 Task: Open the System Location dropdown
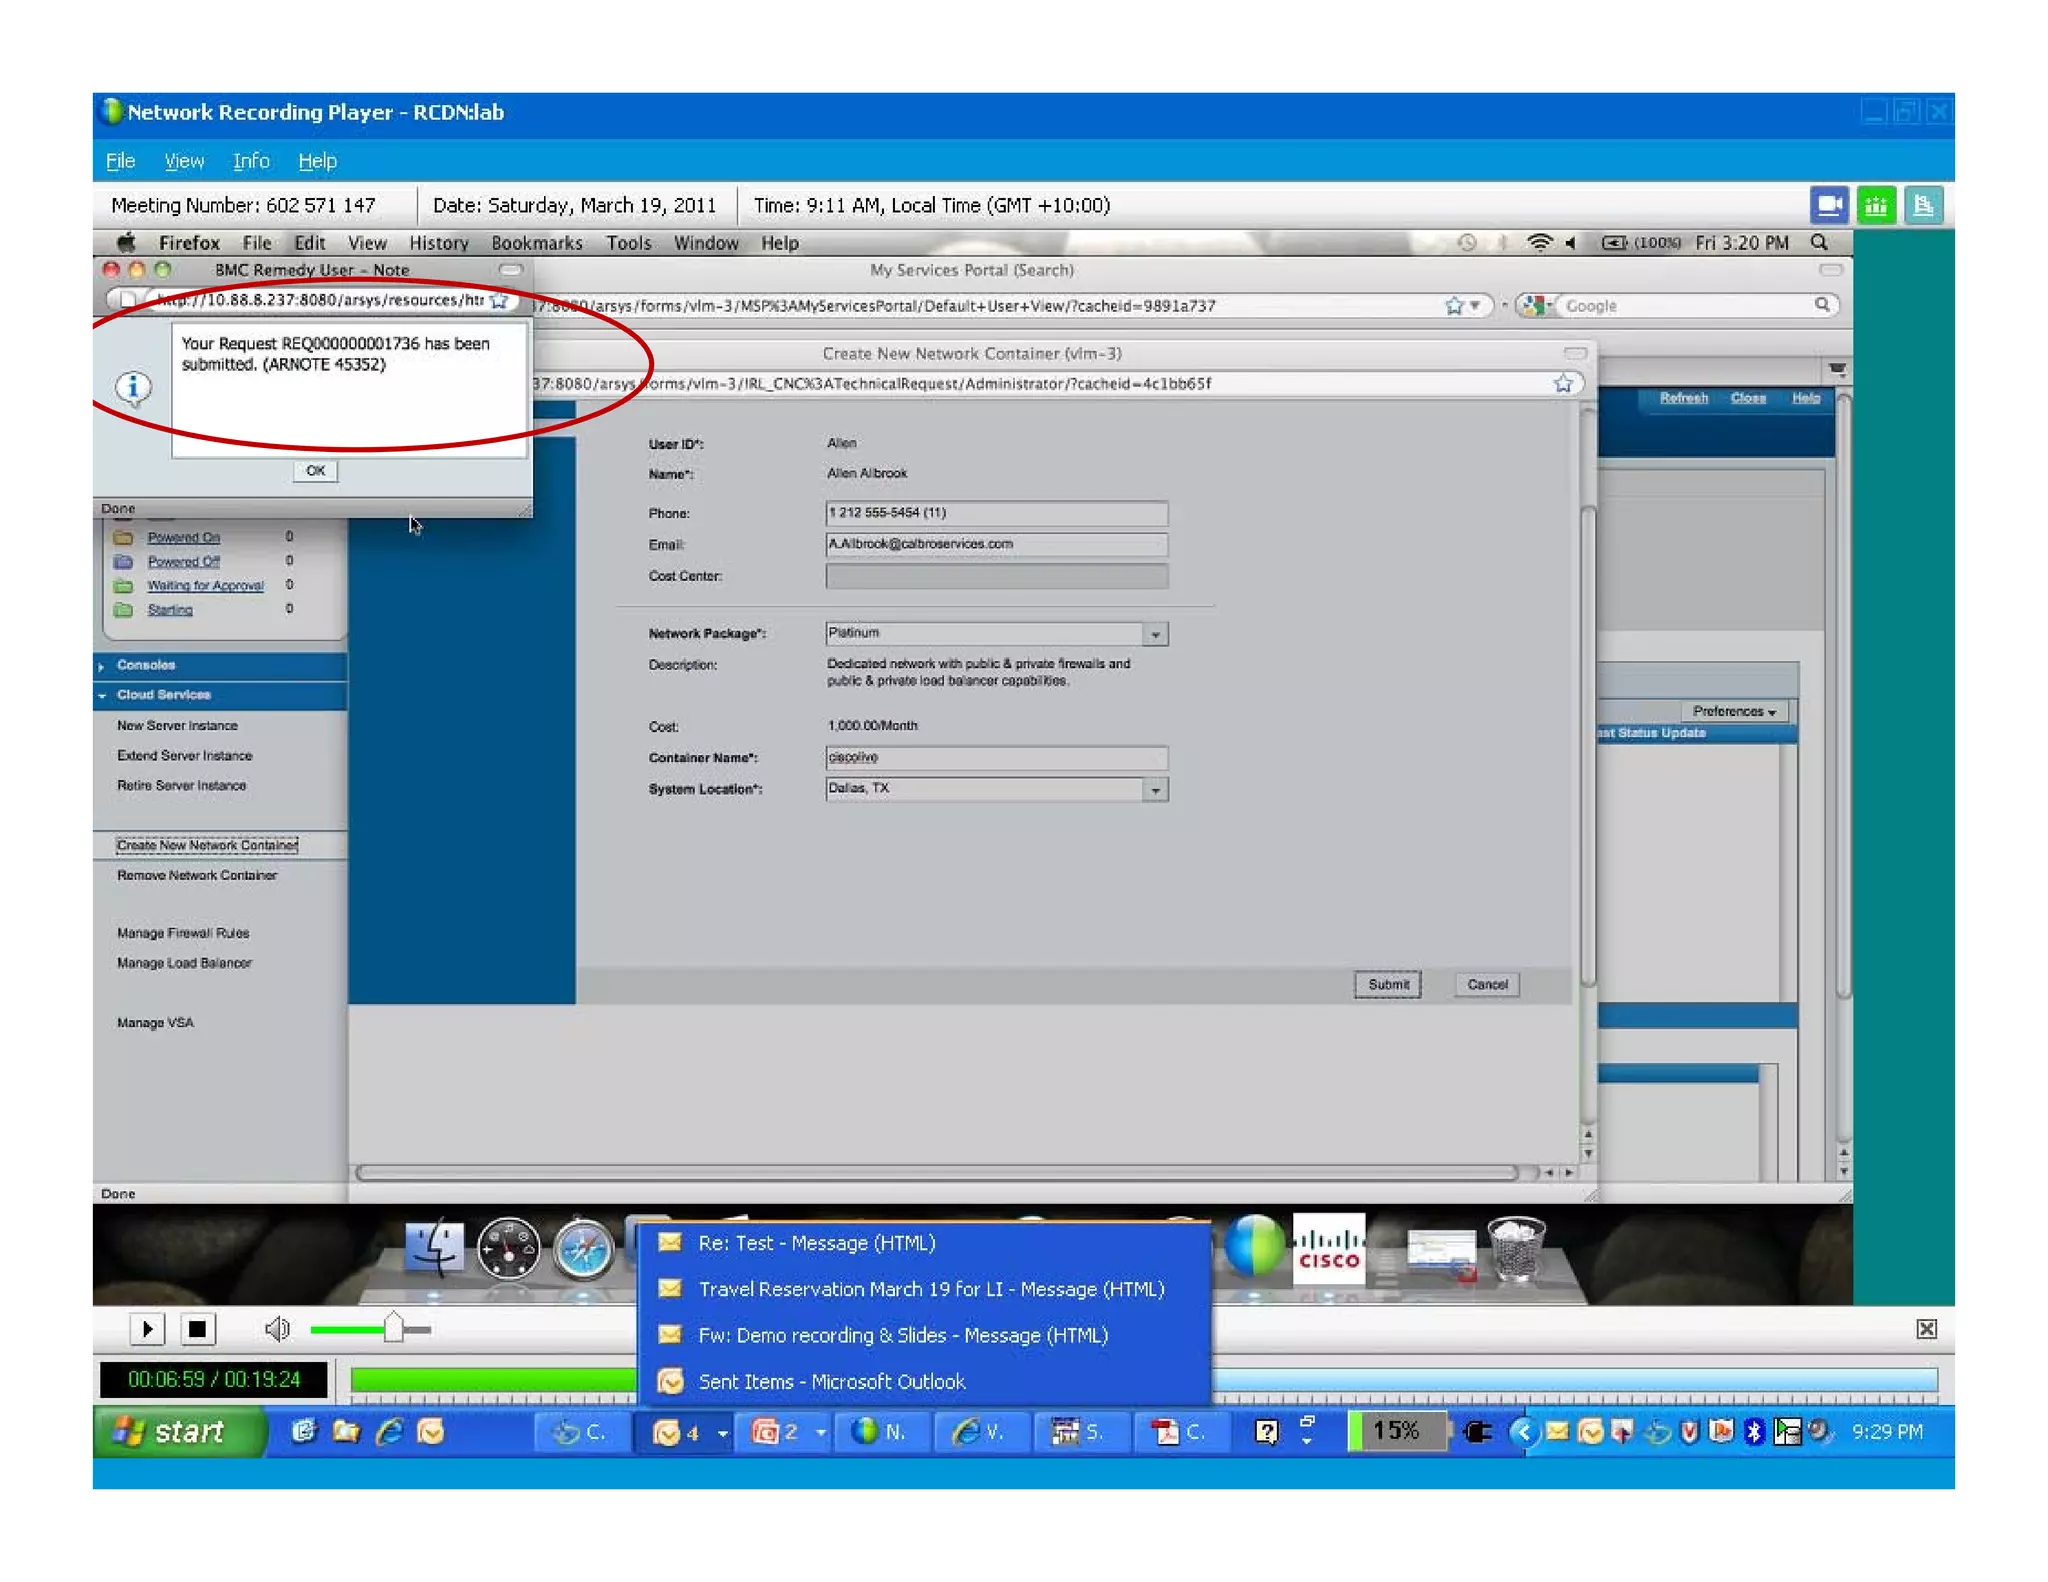(1155, 790)
